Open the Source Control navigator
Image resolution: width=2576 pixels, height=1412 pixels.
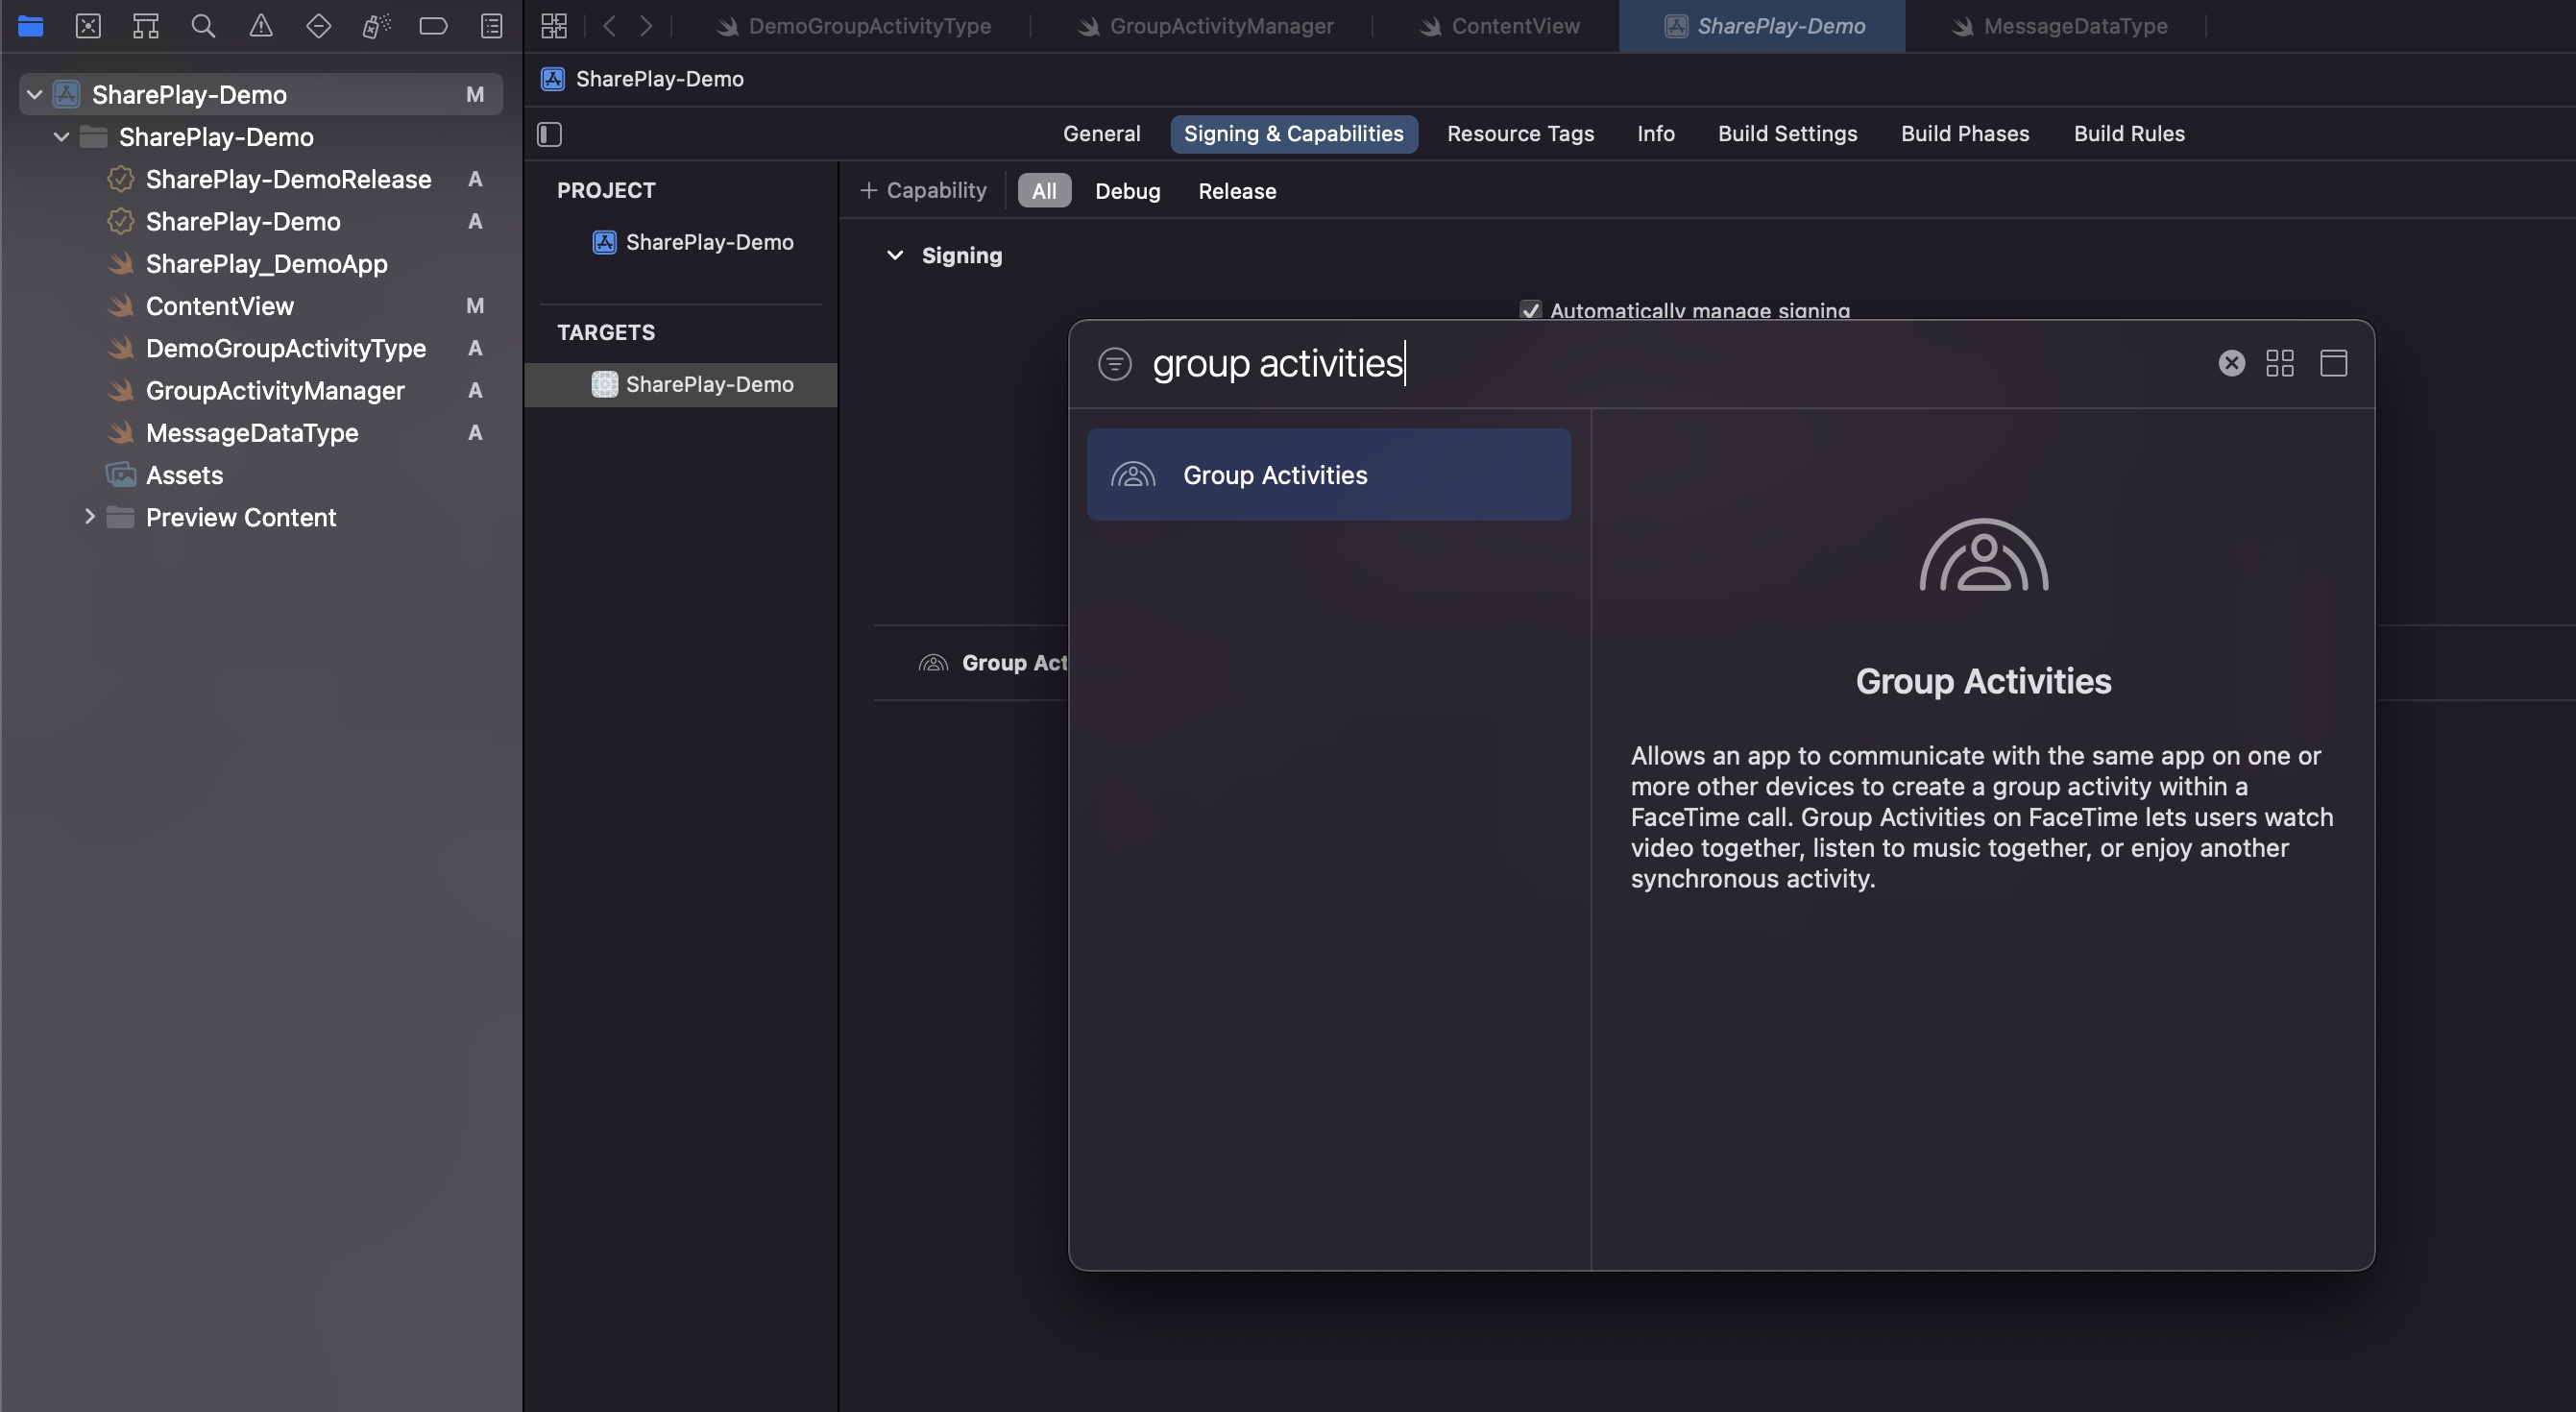tap(88, 26)
